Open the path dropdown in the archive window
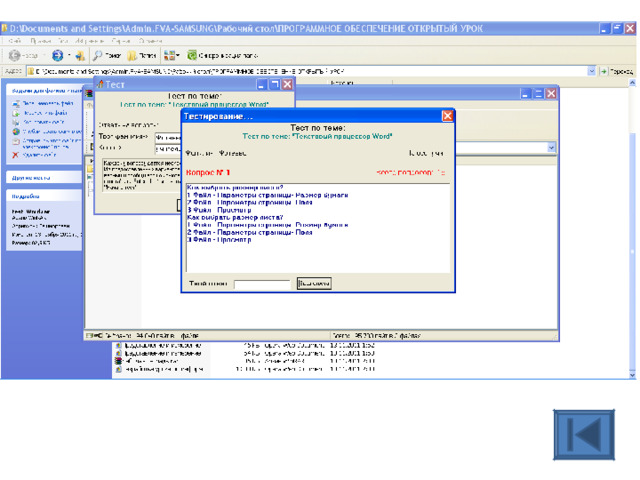 click(x=551, y=147)
